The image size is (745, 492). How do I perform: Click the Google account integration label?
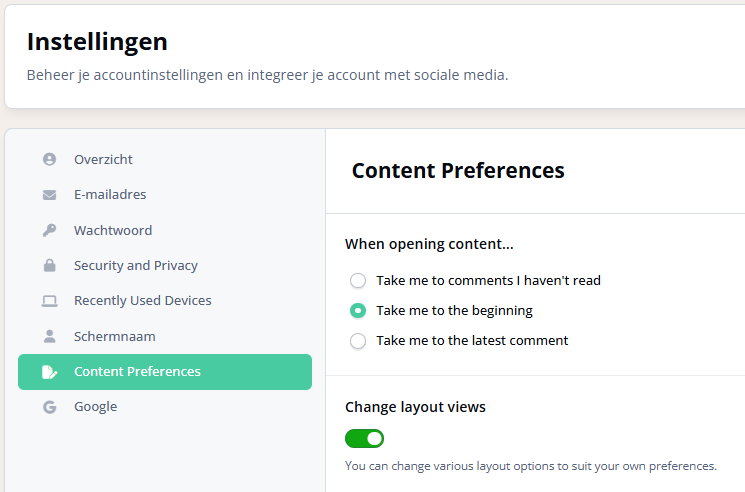pos(95,407)
